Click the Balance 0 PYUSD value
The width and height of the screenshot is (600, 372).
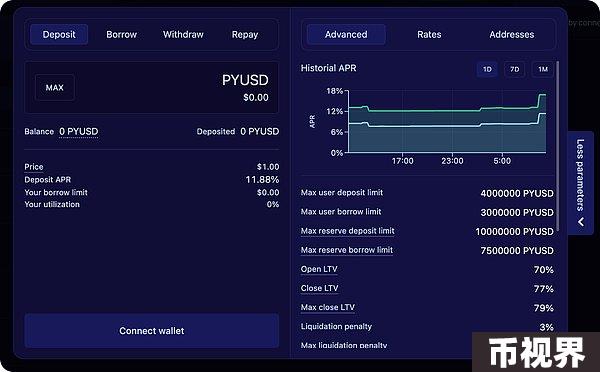click(78, 132)
